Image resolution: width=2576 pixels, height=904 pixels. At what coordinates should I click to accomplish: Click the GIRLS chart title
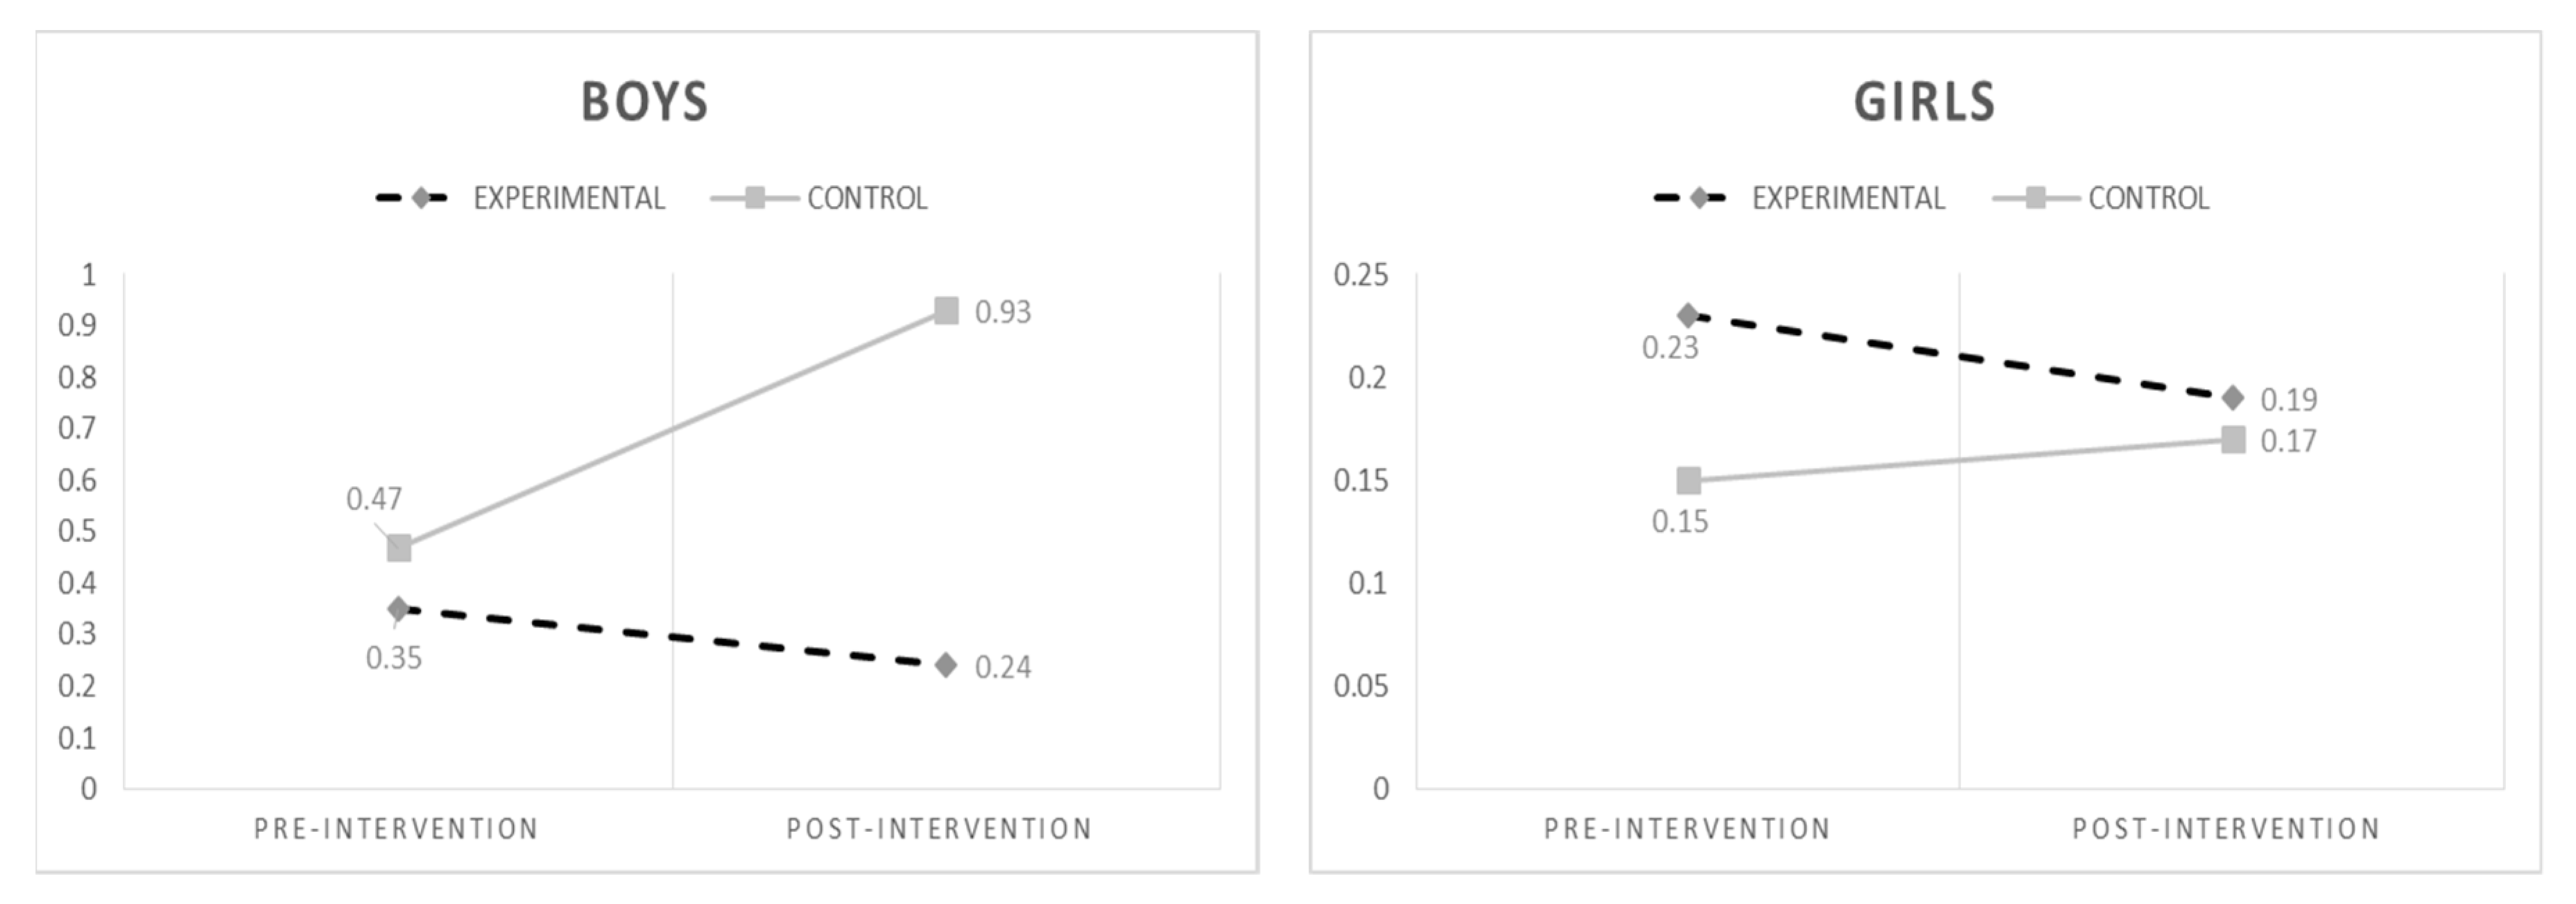[x=1925, y=102]
